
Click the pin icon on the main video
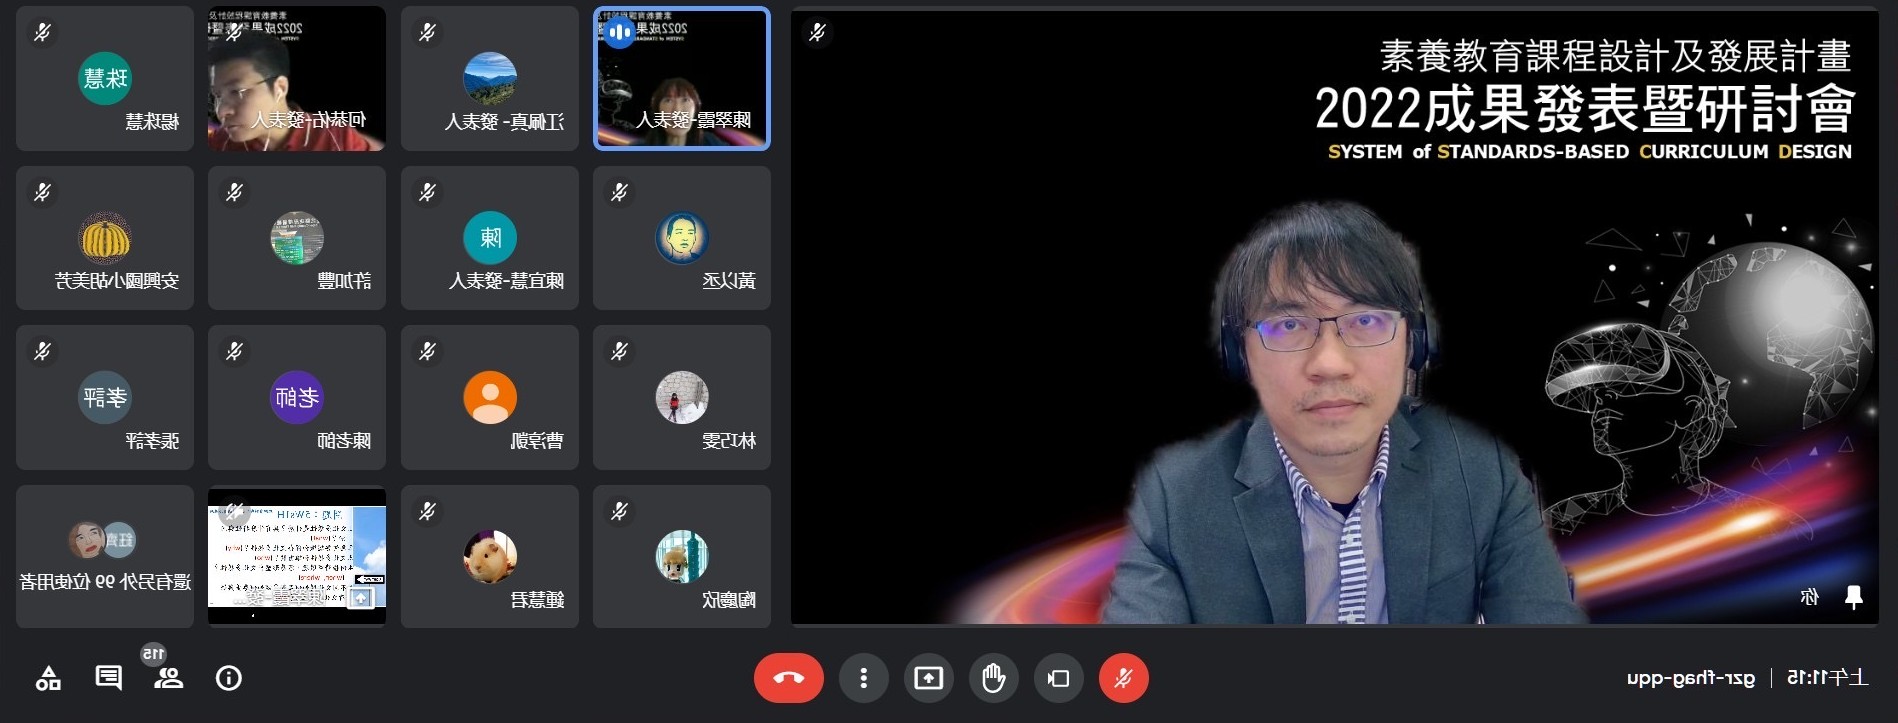tap(1853, 597)
